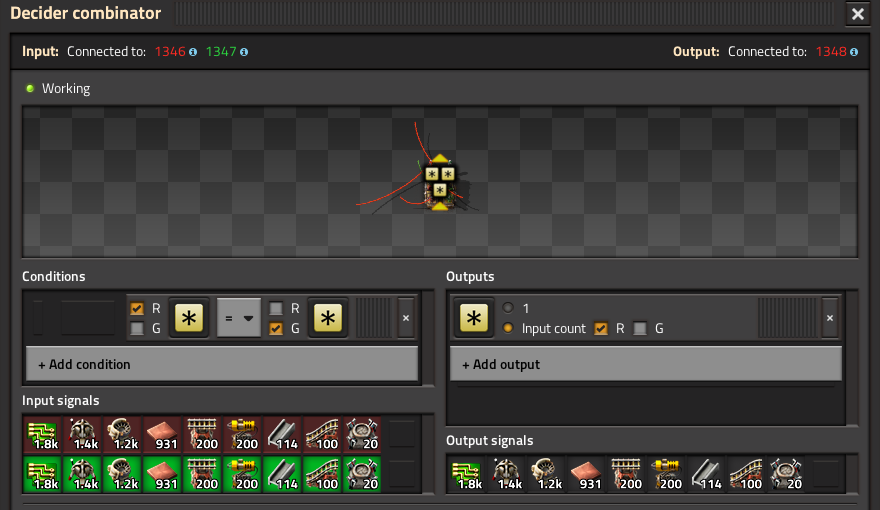Add a new output

646,364
